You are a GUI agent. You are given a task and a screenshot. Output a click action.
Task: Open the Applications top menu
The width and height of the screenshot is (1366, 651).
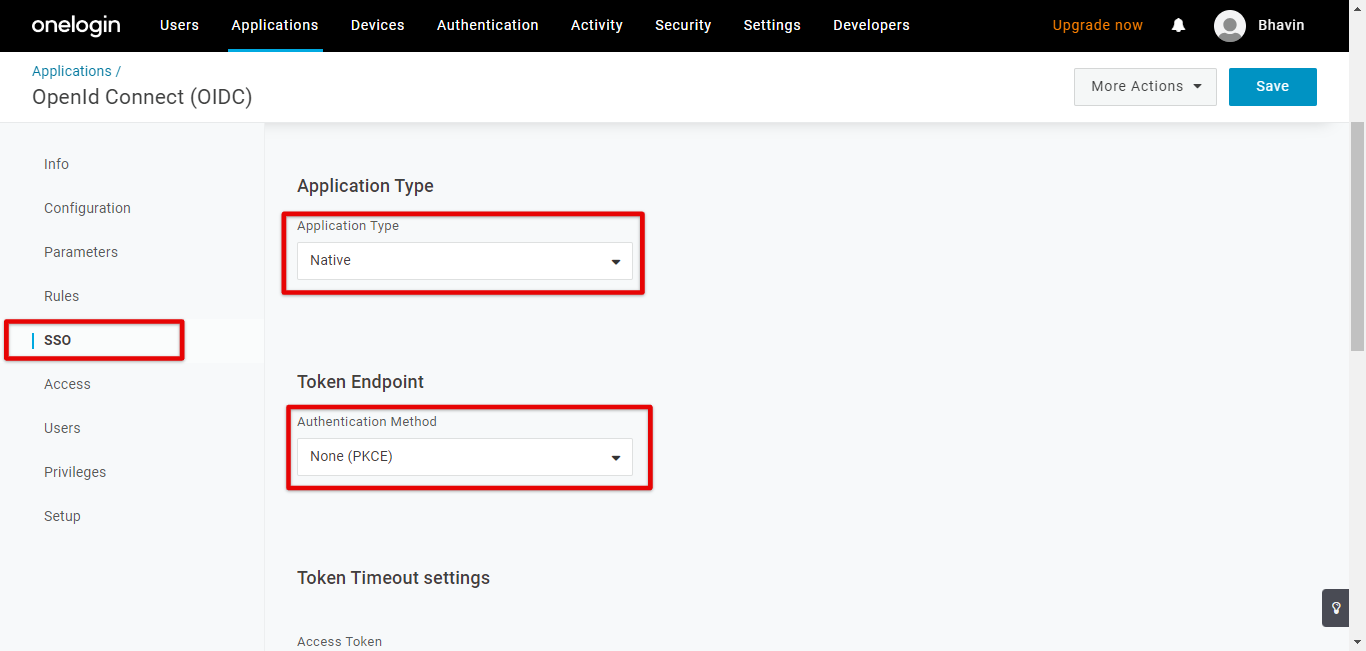click(275, 25)
